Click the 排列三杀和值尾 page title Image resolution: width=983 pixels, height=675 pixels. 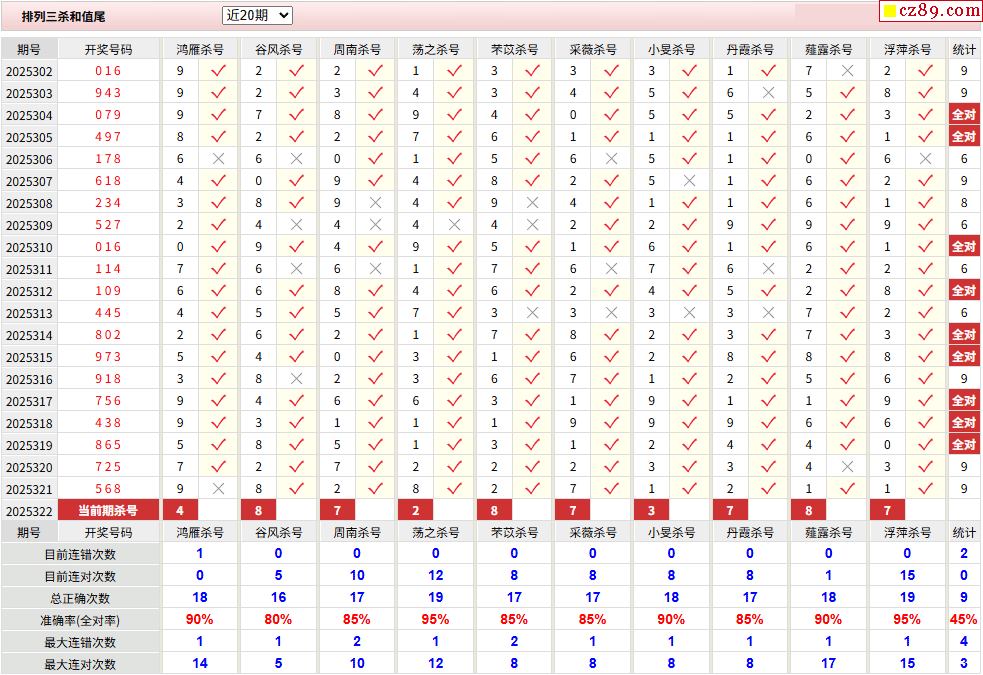(x=63, y=16)
